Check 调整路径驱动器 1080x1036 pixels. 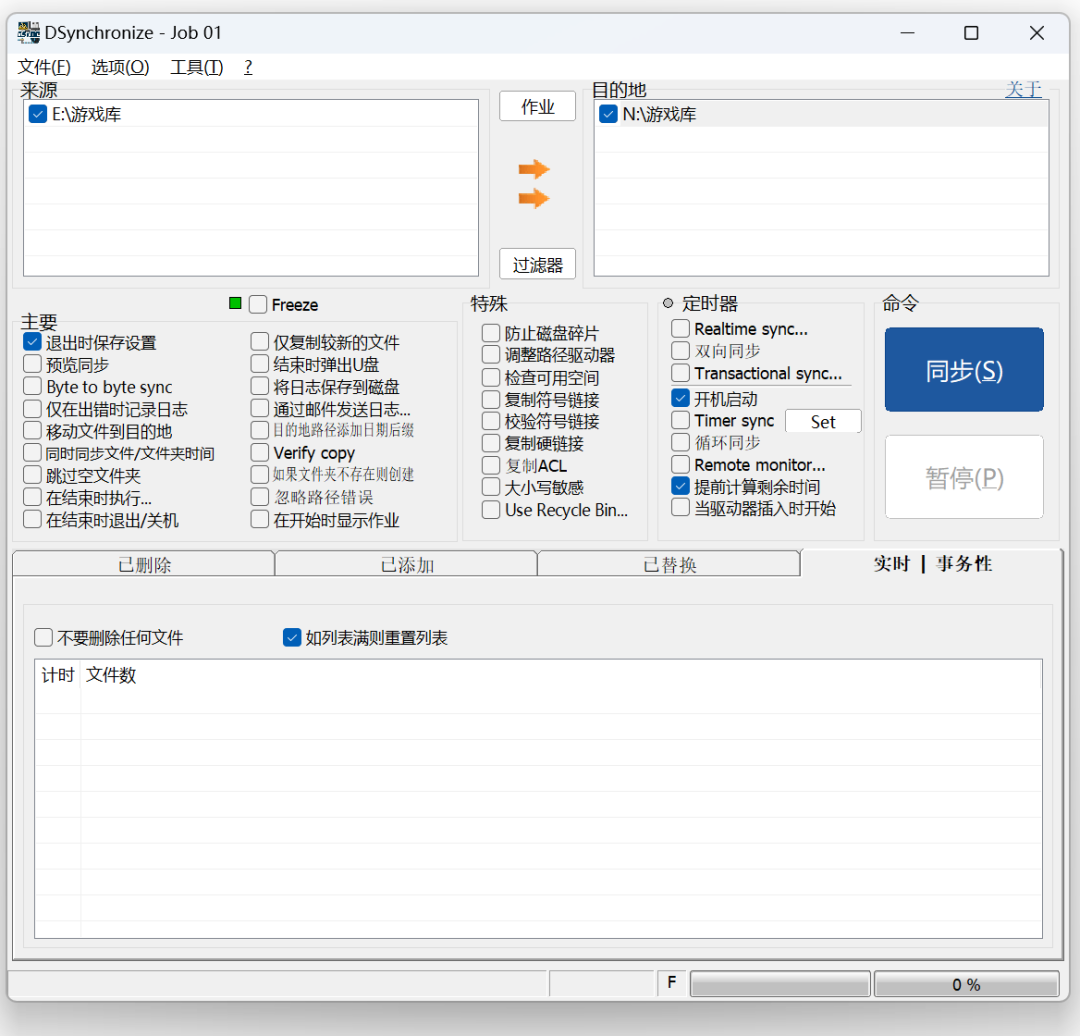tap(491, 355)
